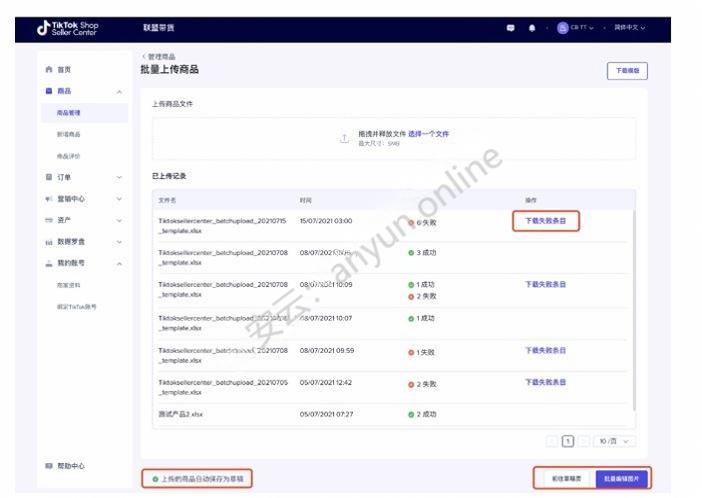Expand the 数据罗盘 sidebar section chevron
Screen dimensions: 702x498
coord(119,242)
